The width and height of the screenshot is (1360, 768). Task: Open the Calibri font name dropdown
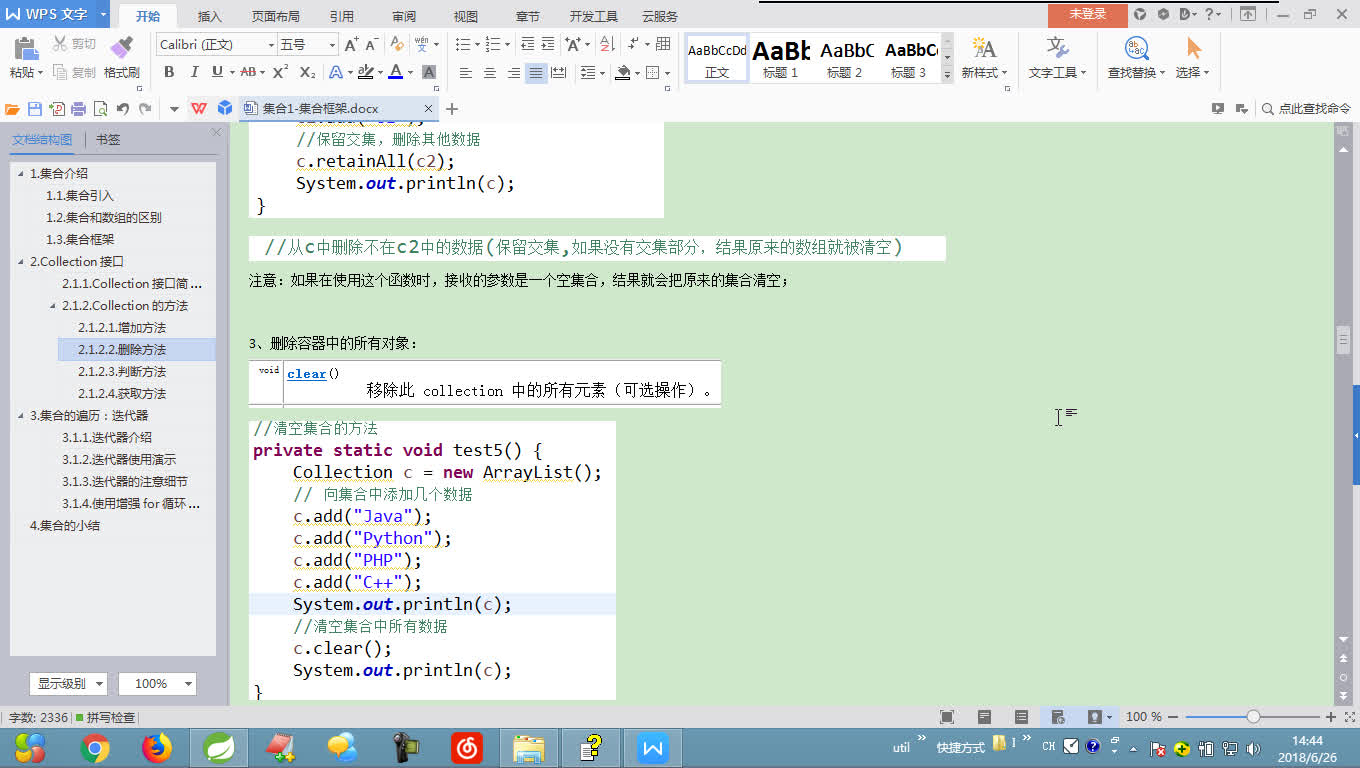270,45
